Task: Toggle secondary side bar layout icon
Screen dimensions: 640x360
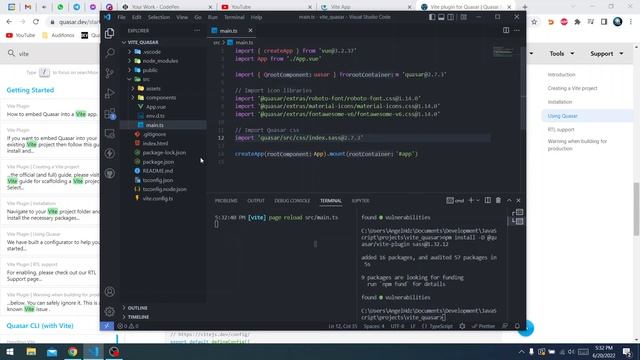Action: tap(451, 17)
